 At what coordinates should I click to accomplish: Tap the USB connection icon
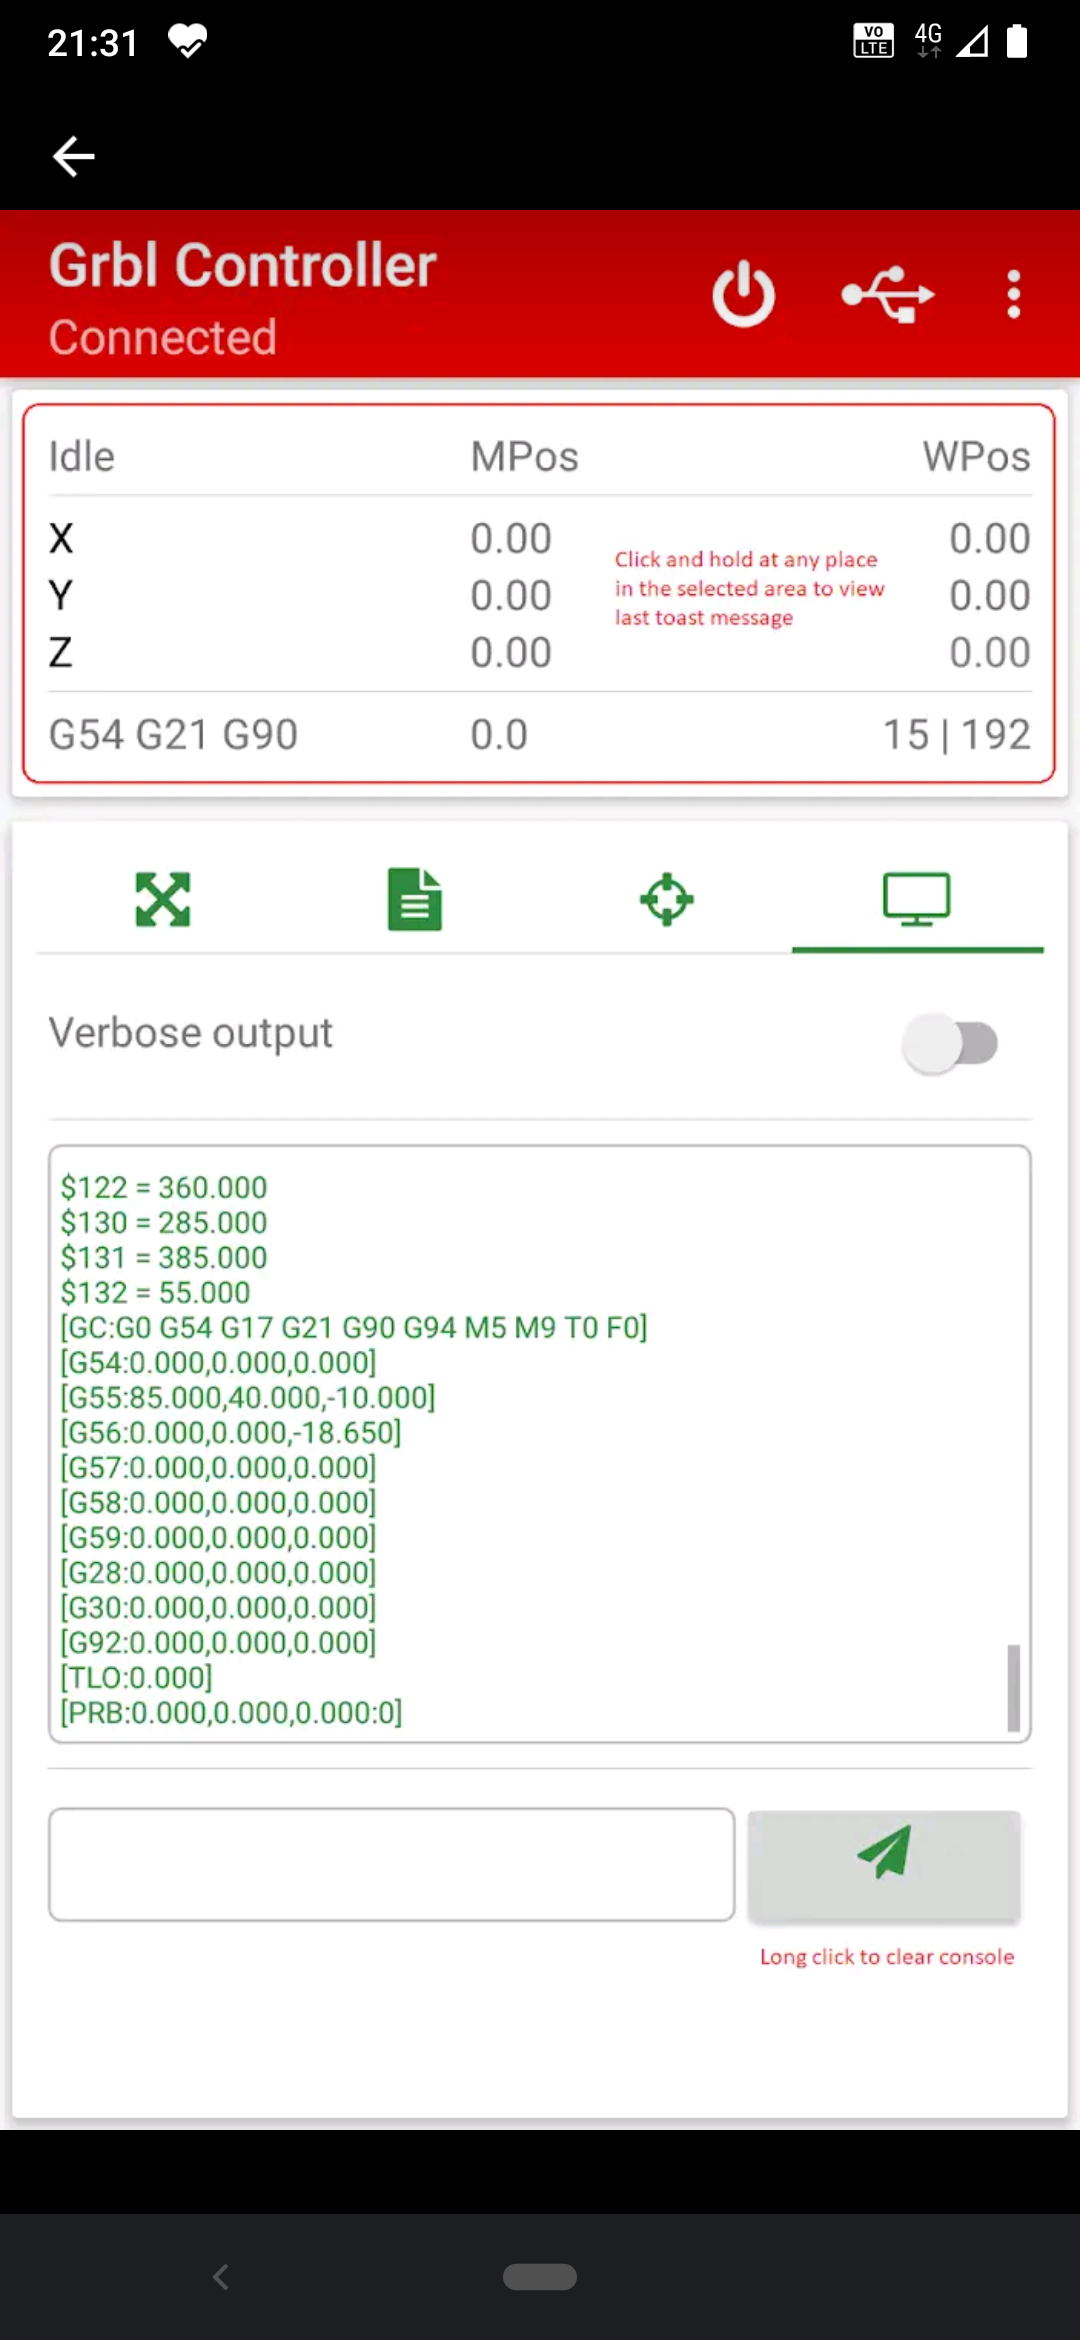pos(888,294)
